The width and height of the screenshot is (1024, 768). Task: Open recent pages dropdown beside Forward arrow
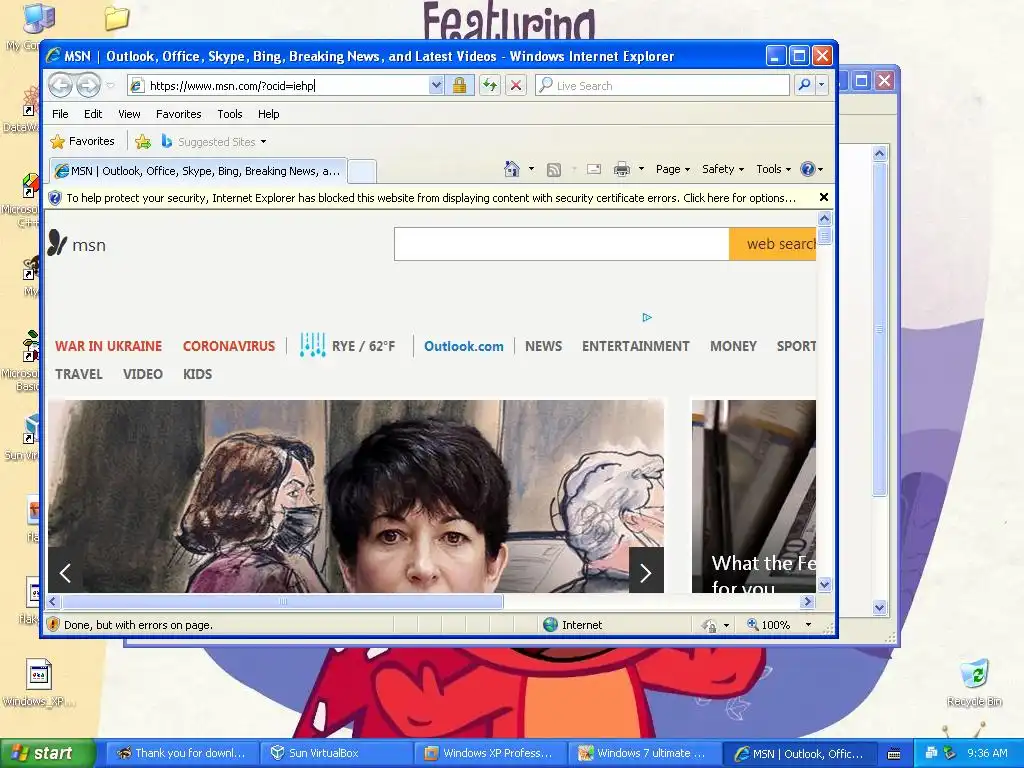(x=110, y=86)
